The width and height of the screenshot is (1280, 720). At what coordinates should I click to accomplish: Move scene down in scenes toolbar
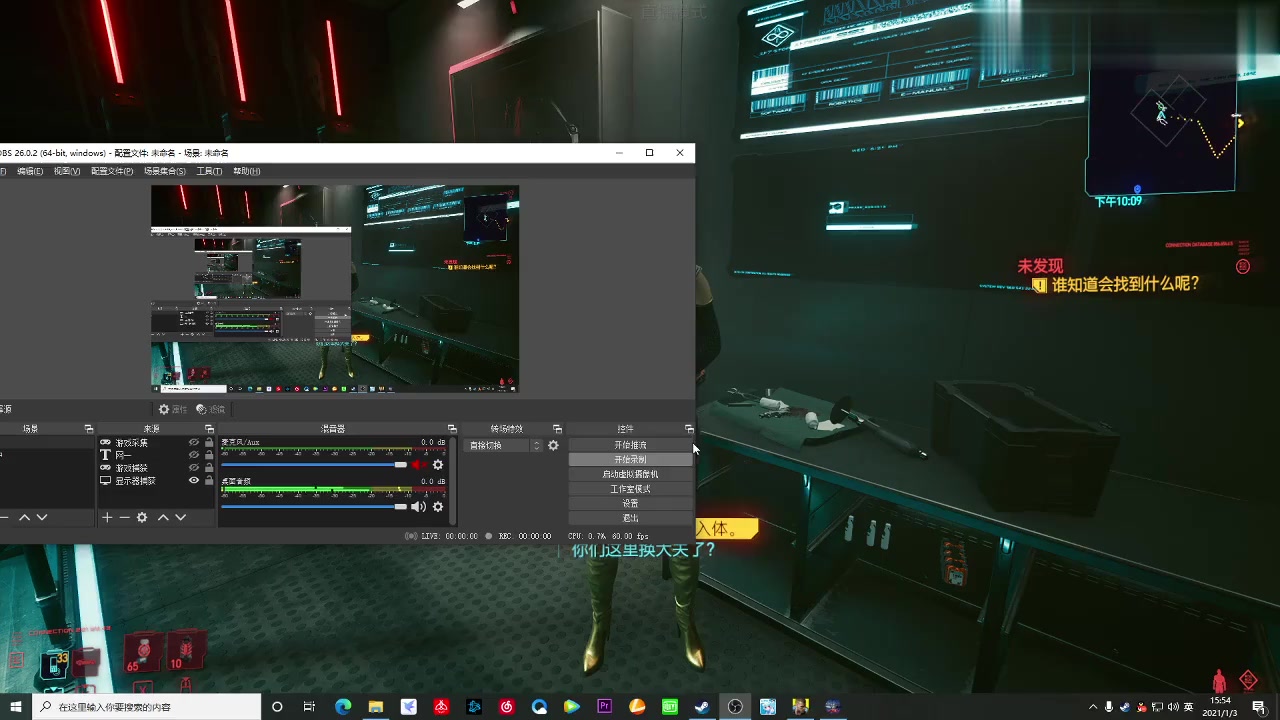pos(42,517)
